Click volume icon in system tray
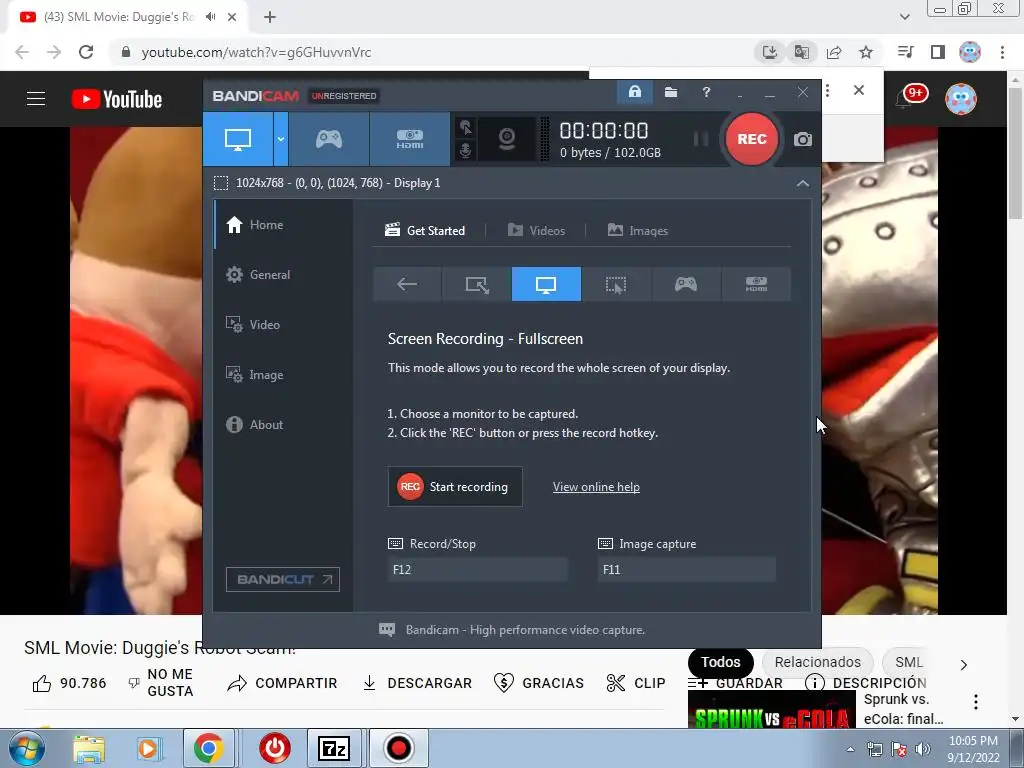This screenshot has width=1024, height=768. [923, 749]
